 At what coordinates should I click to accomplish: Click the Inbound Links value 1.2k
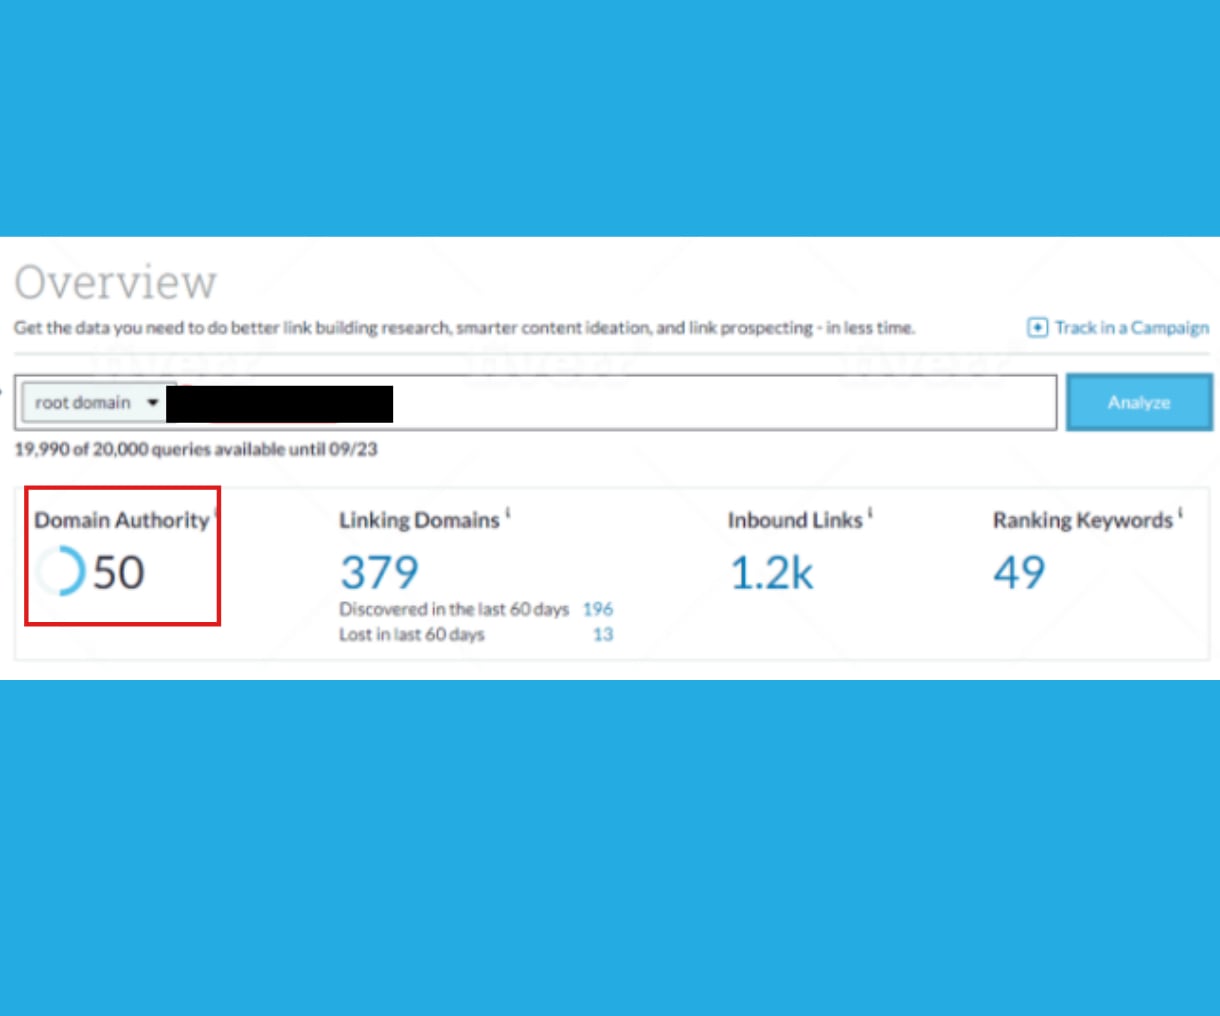[x=771, y=572]
